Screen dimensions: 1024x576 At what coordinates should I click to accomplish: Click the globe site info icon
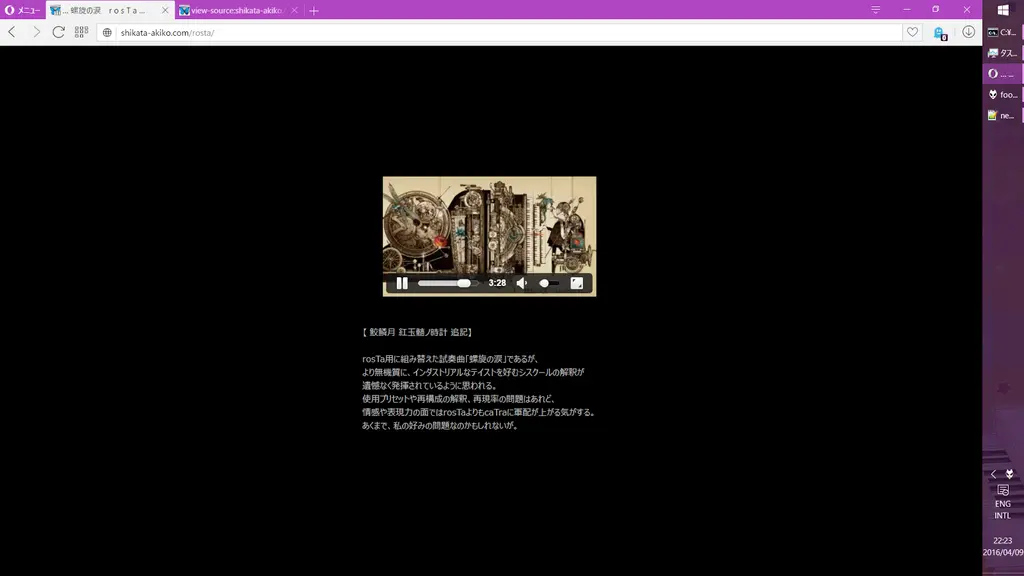coord(107,33)
